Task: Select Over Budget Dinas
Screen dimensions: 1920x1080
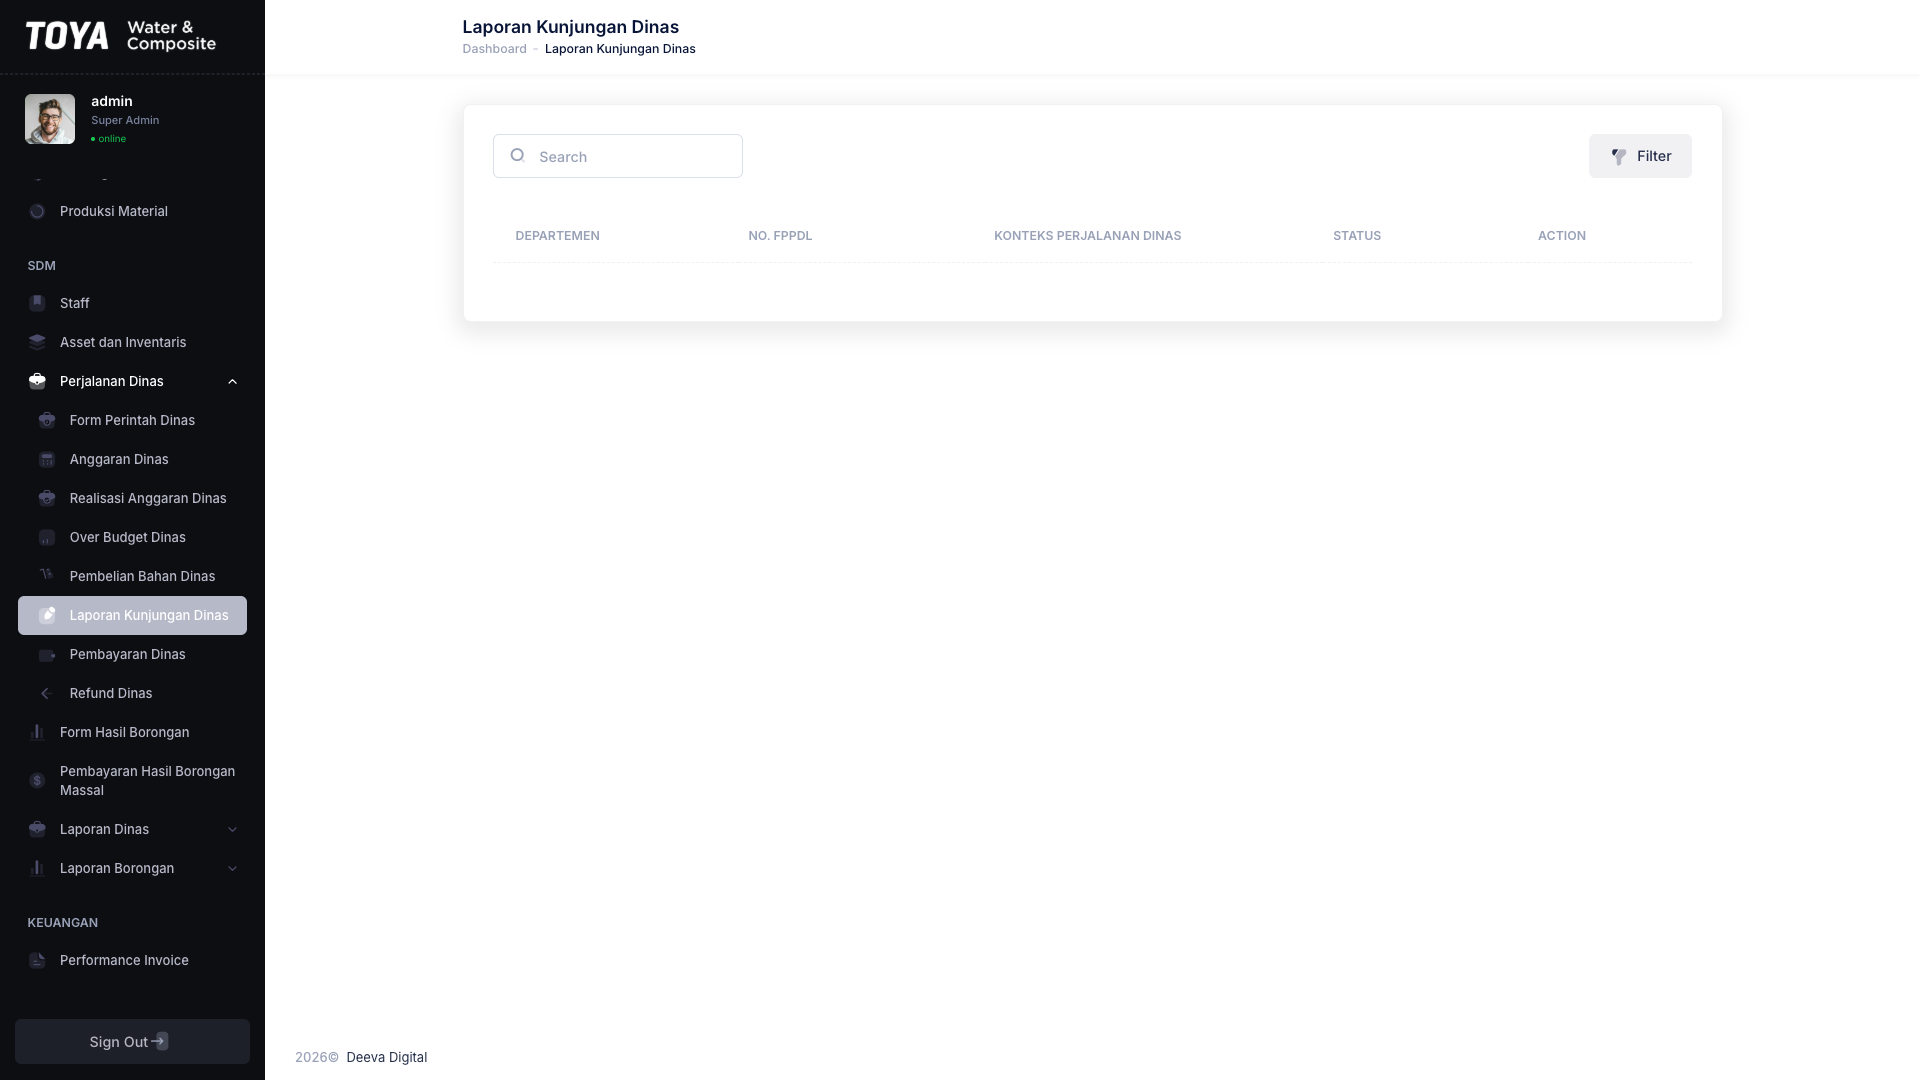Action: click(132, 537)
